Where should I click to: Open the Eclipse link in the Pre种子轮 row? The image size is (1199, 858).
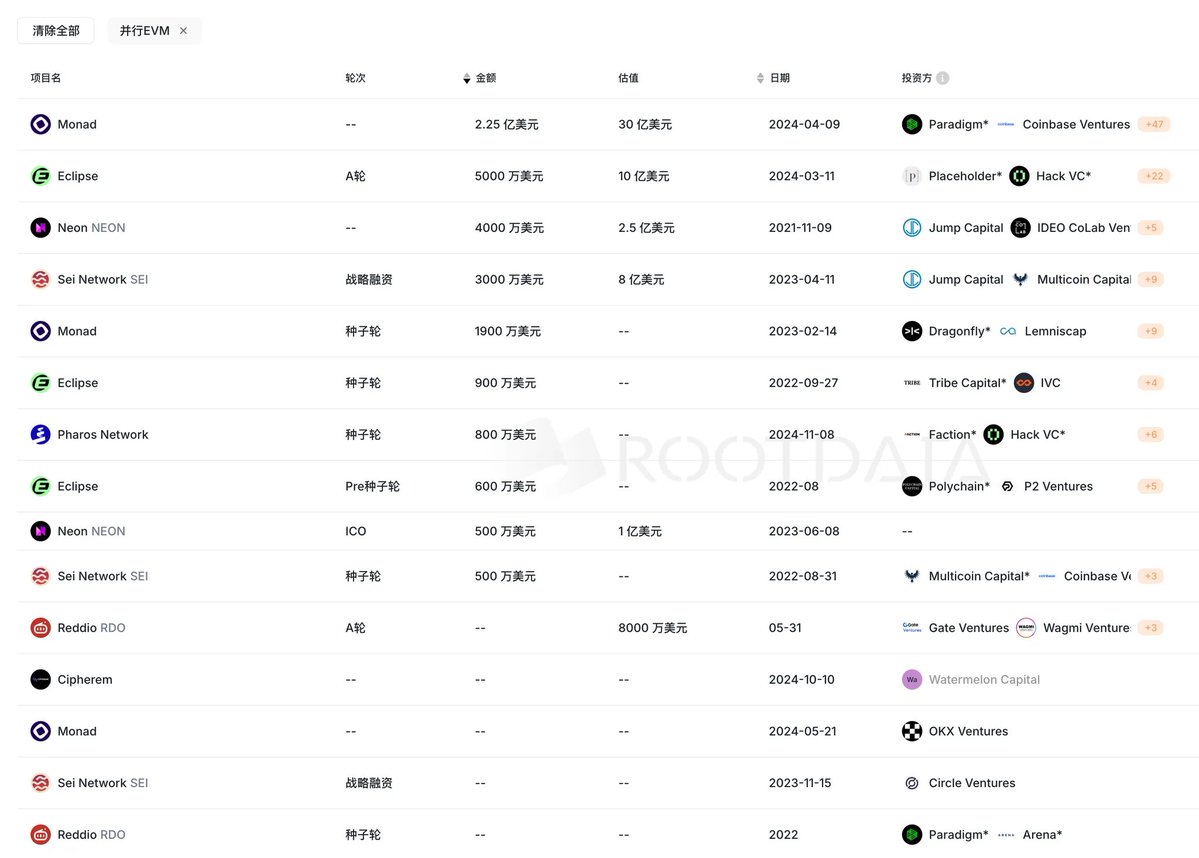pos(78,486)
